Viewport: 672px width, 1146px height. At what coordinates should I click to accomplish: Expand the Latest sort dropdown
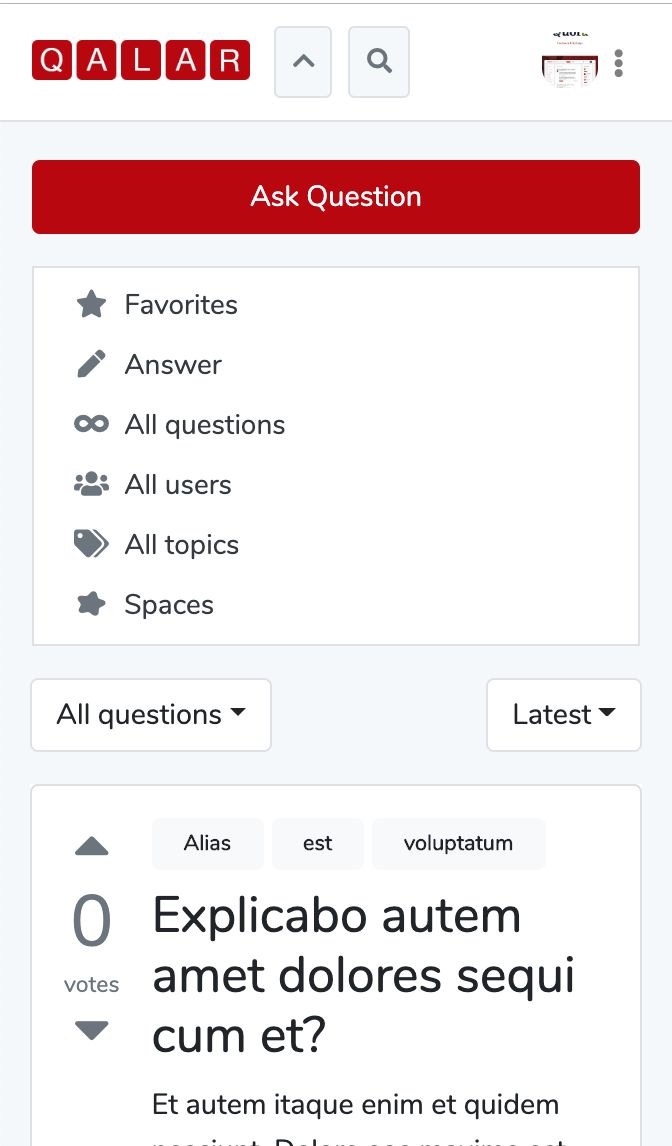[564, 715]
